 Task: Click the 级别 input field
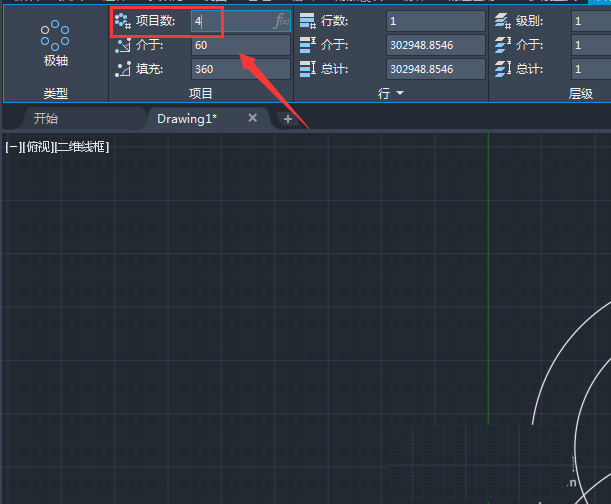(x=591, y=21)
